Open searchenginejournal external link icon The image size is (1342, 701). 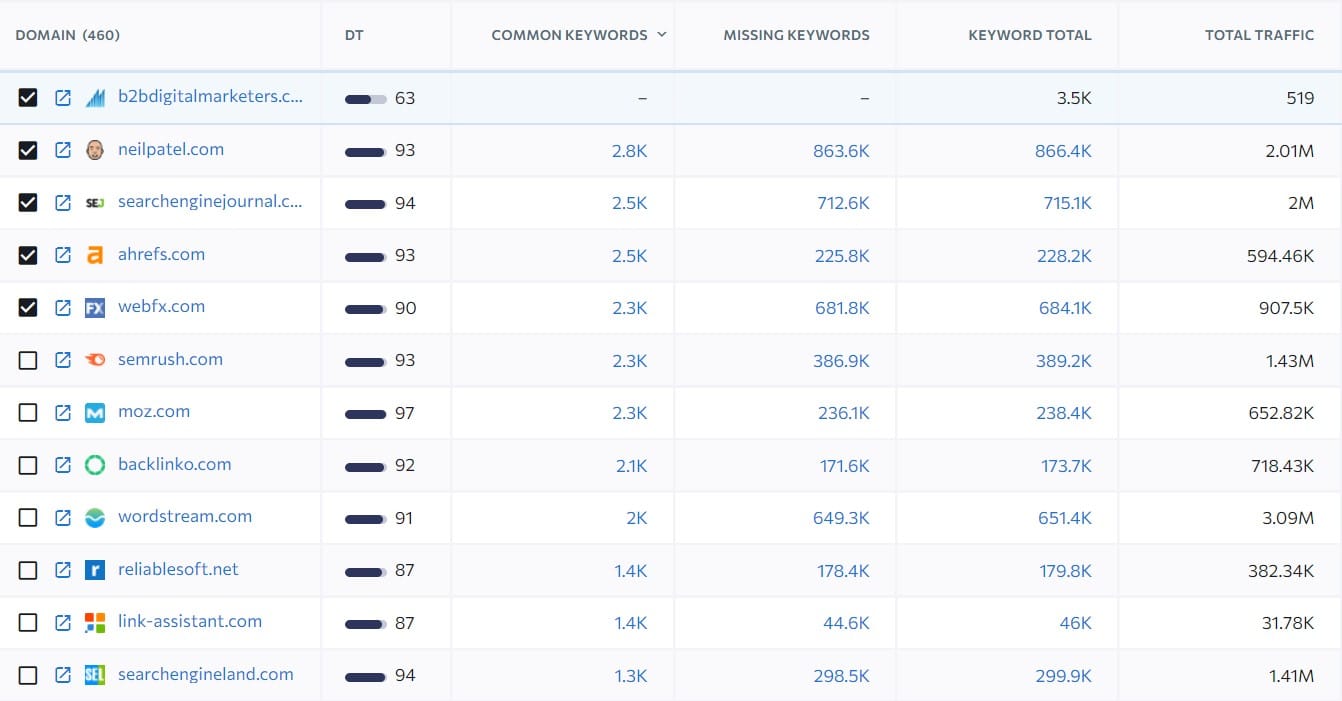click(x=63, y=203)
